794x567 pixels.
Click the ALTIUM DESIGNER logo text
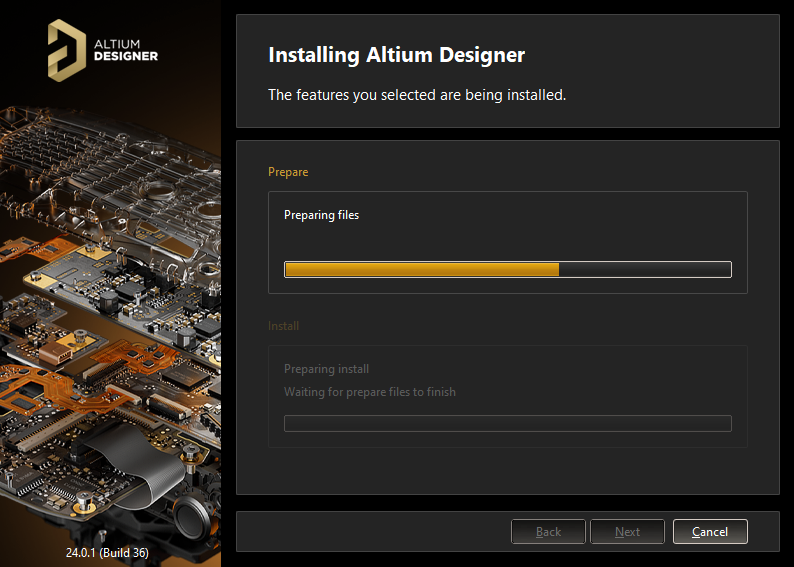click(125, 50)
